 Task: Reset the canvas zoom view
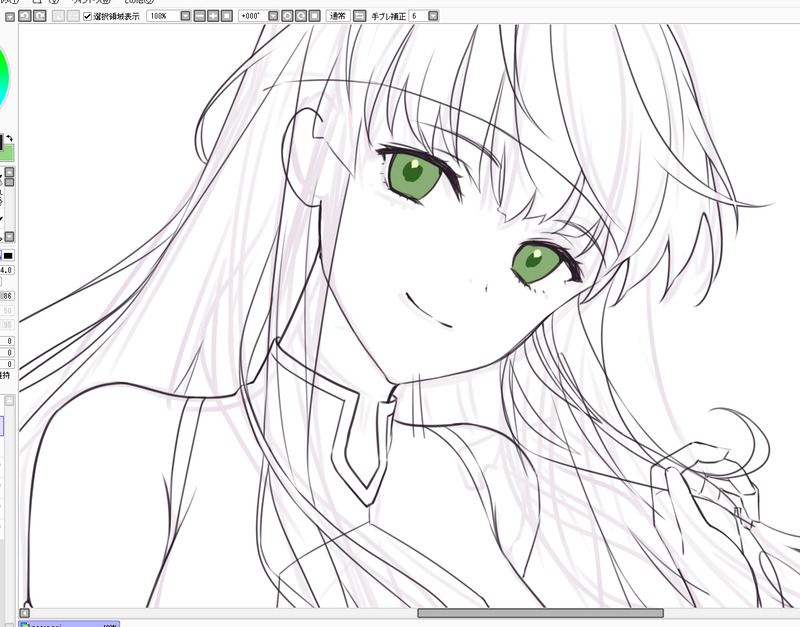click(227, 16)
